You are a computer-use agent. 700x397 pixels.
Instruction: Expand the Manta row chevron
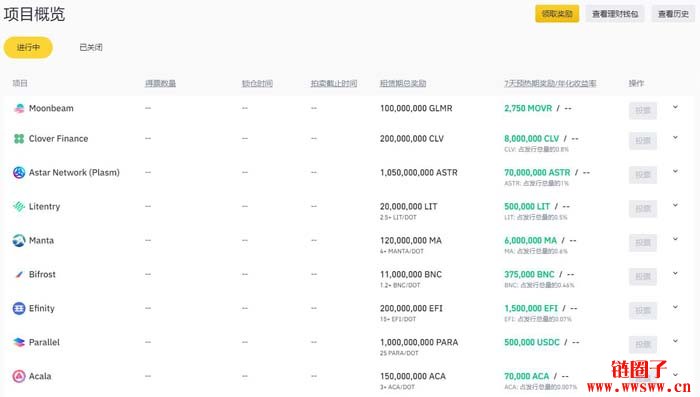pyautogui.click(x=675, y=239)
